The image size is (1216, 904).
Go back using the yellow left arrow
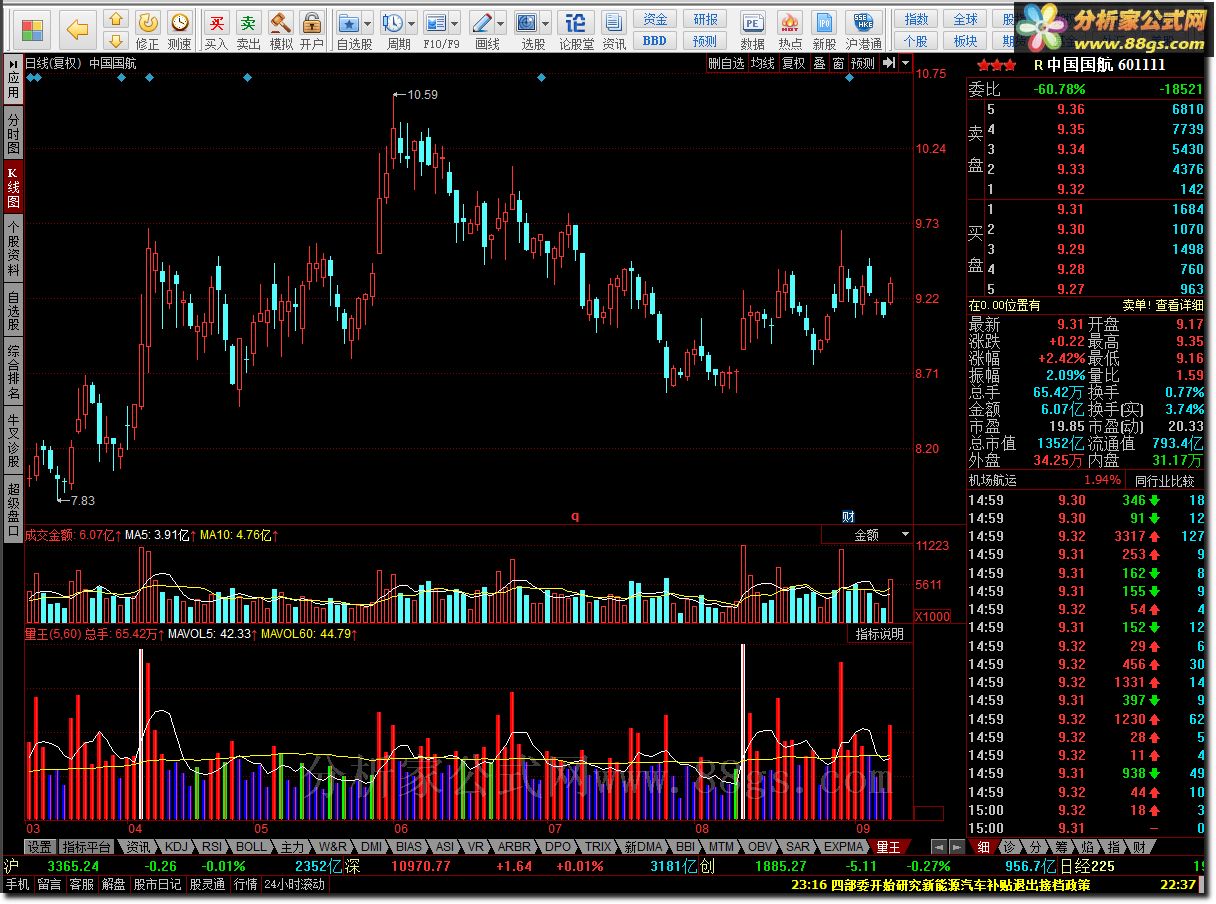click(x=77, y=30)
